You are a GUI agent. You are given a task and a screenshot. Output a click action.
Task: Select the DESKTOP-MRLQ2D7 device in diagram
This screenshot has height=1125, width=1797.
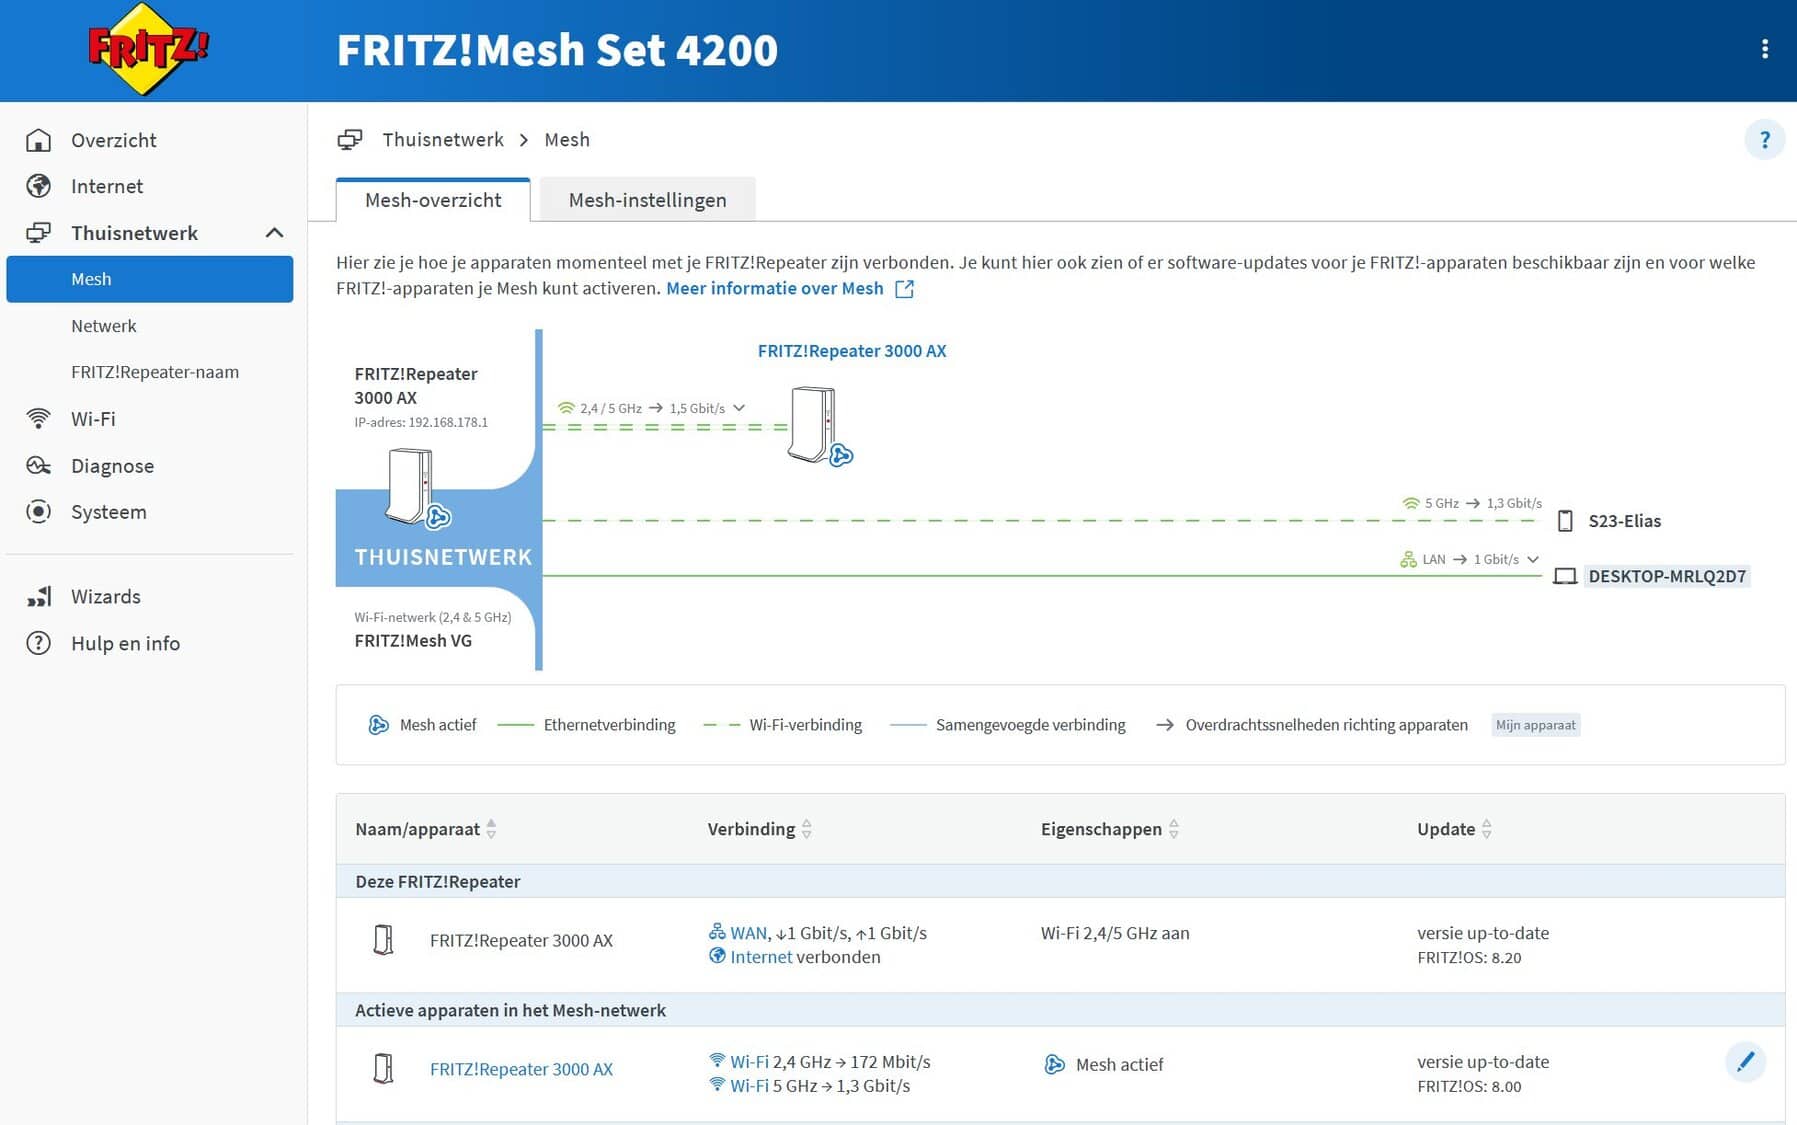pos(1666,576)
